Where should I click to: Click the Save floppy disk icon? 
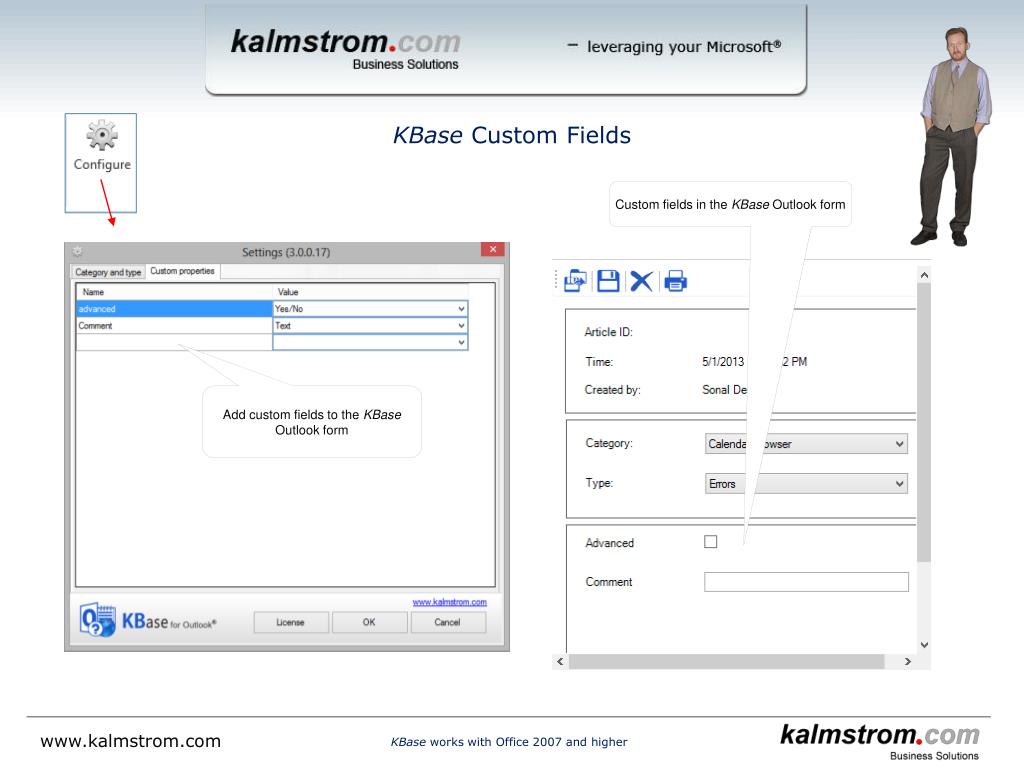pyautogui.click(x=608, y=281)
